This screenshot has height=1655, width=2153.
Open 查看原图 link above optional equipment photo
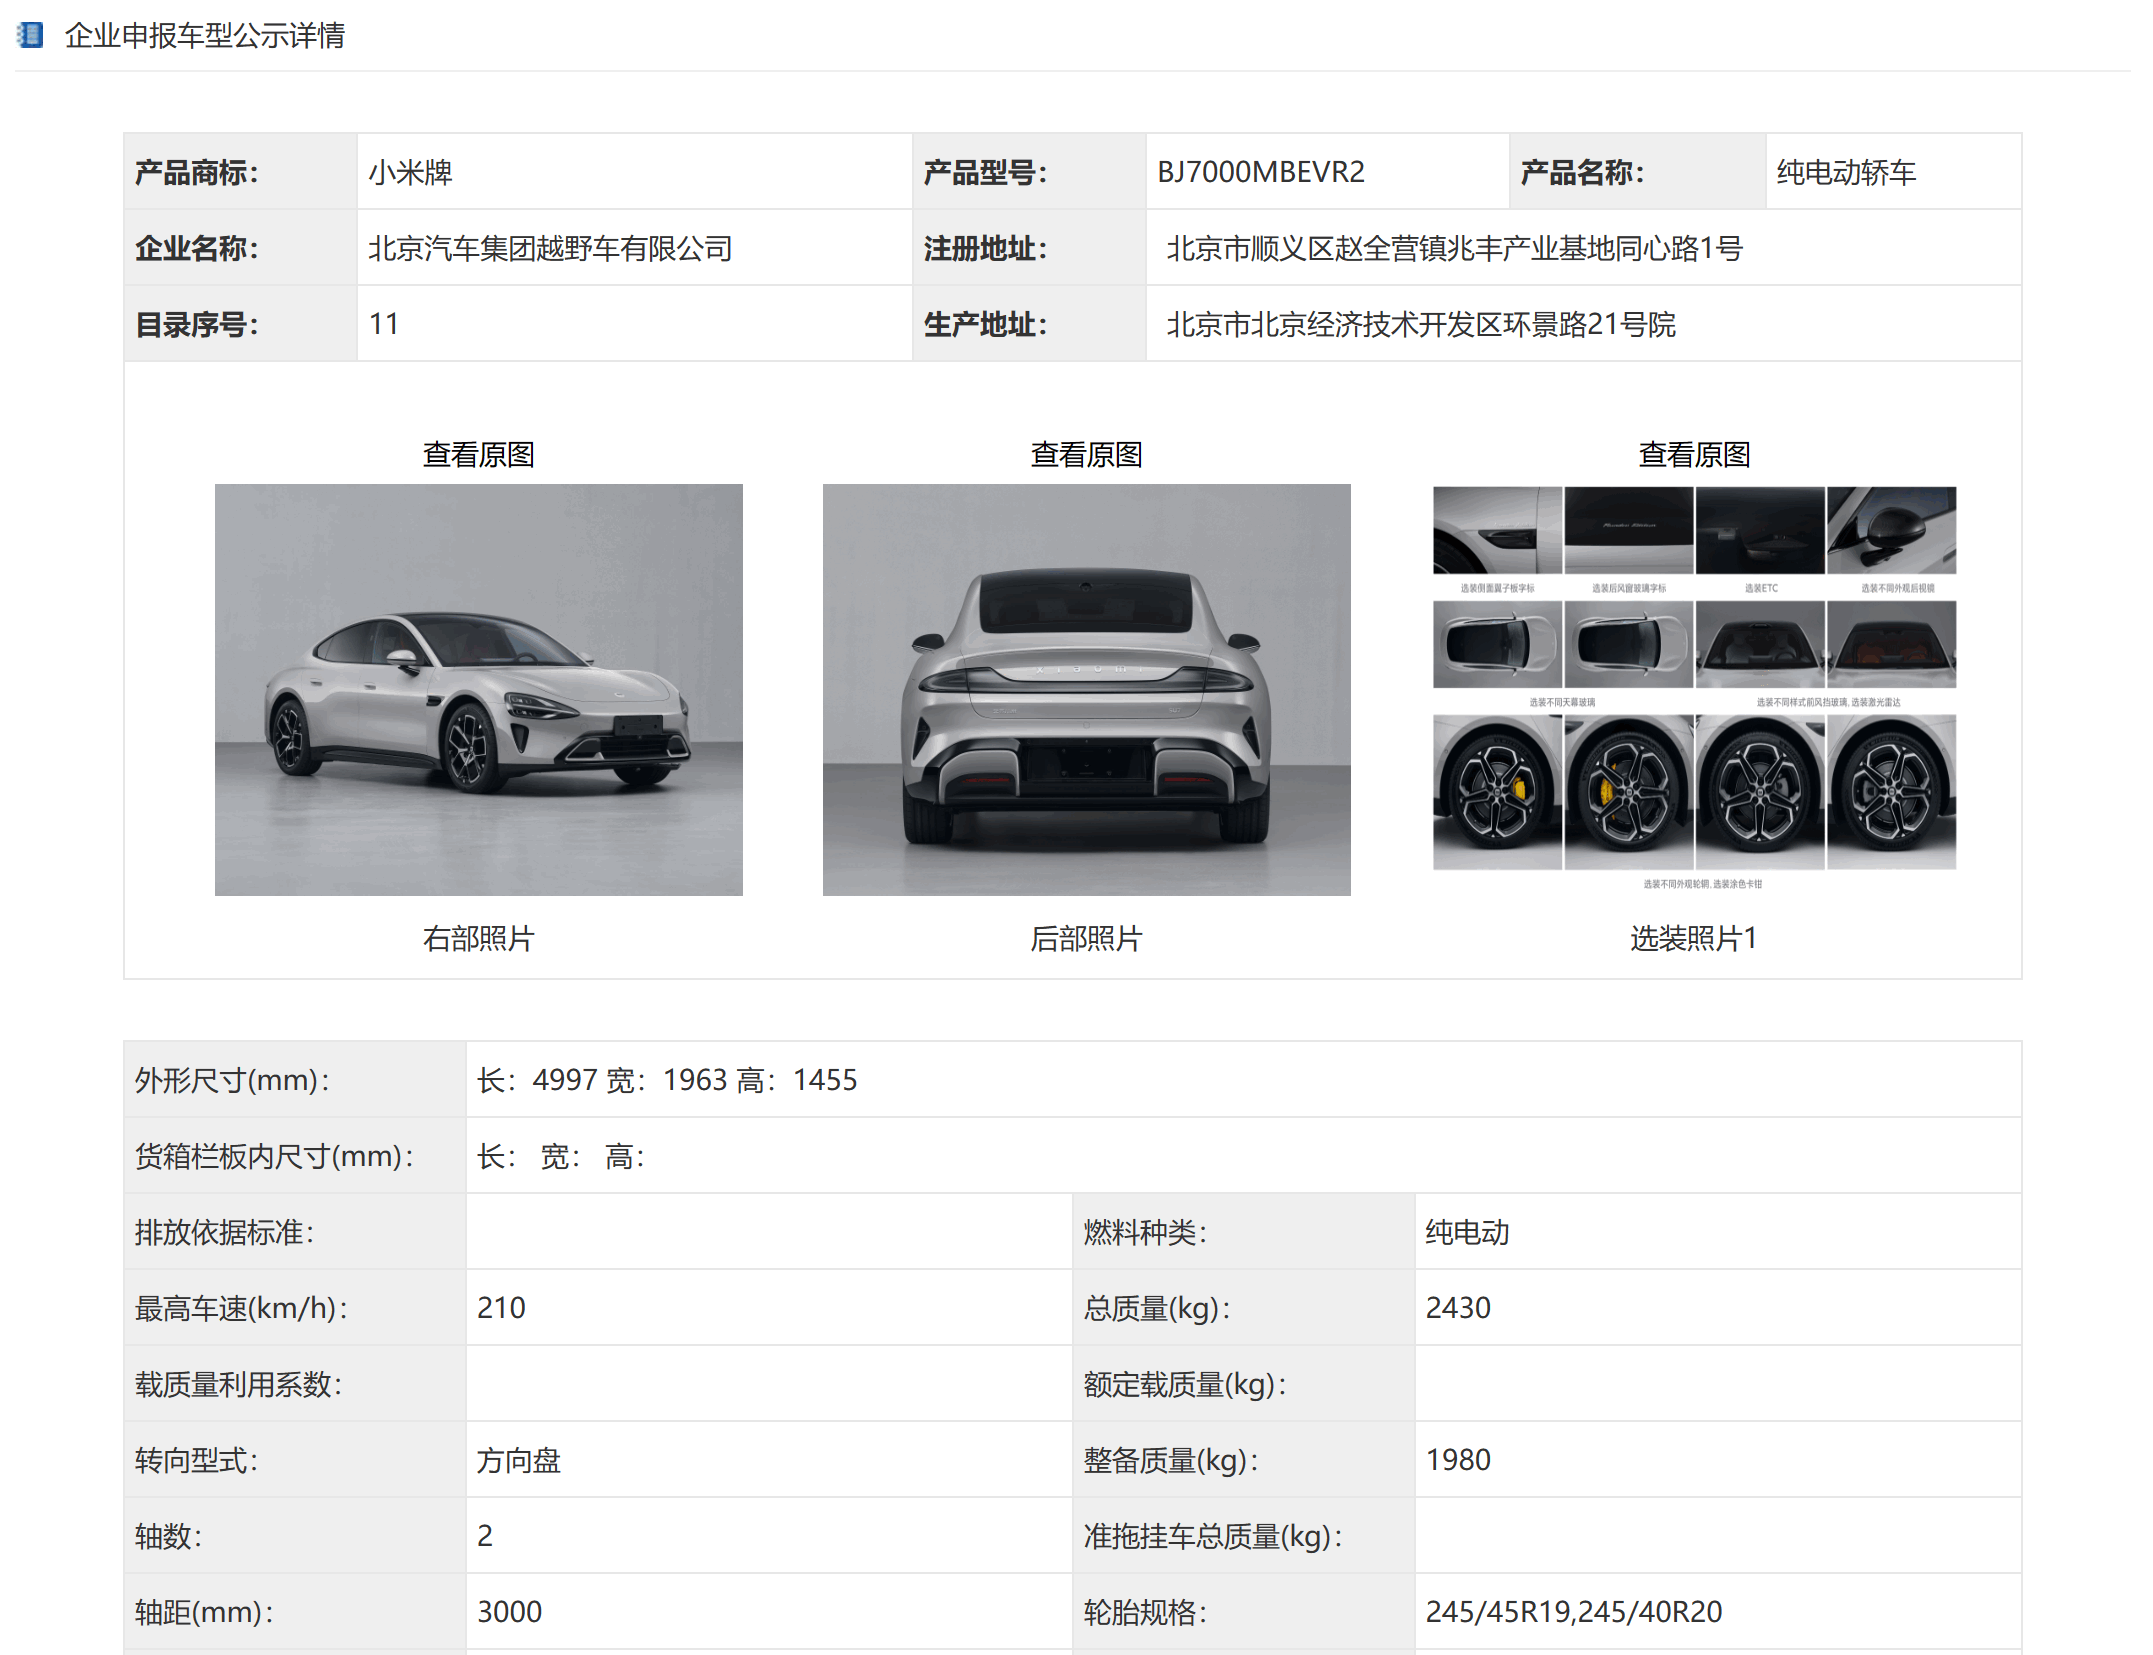[1694, 455]
